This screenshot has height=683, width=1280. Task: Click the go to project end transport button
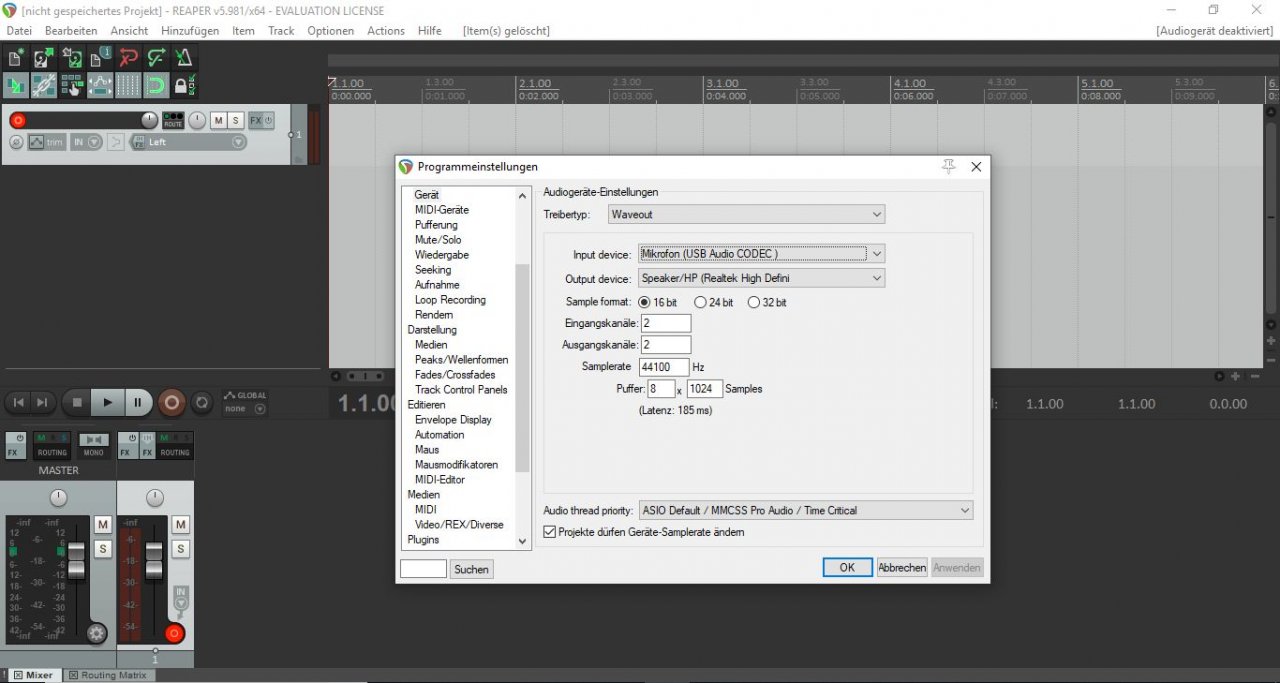pyautogui.click(x=42, y=402)
